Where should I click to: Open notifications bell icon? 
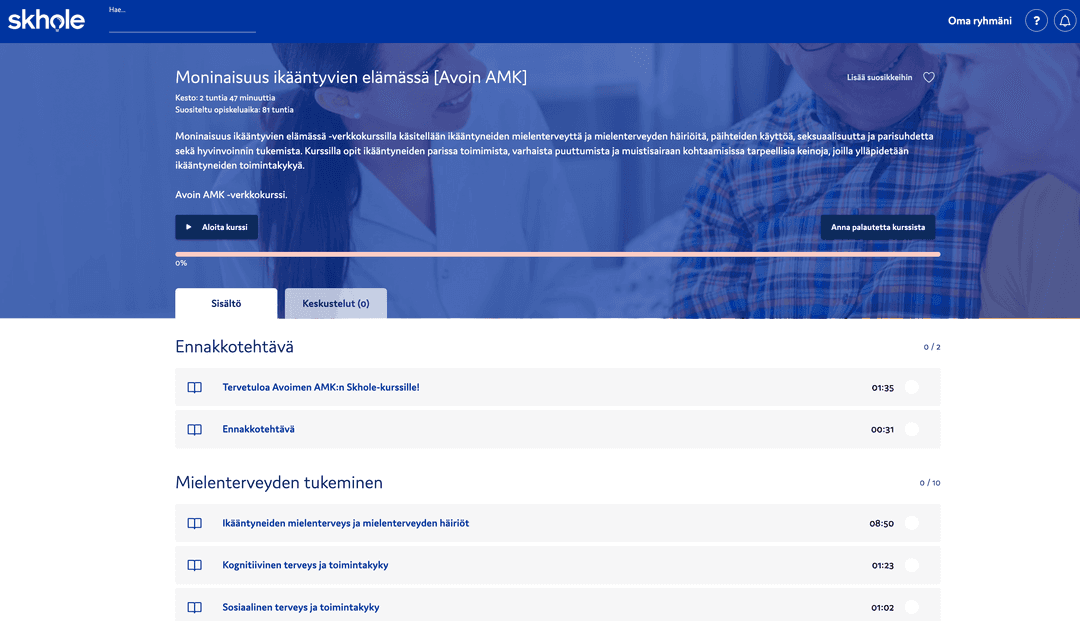point(1065,21)
